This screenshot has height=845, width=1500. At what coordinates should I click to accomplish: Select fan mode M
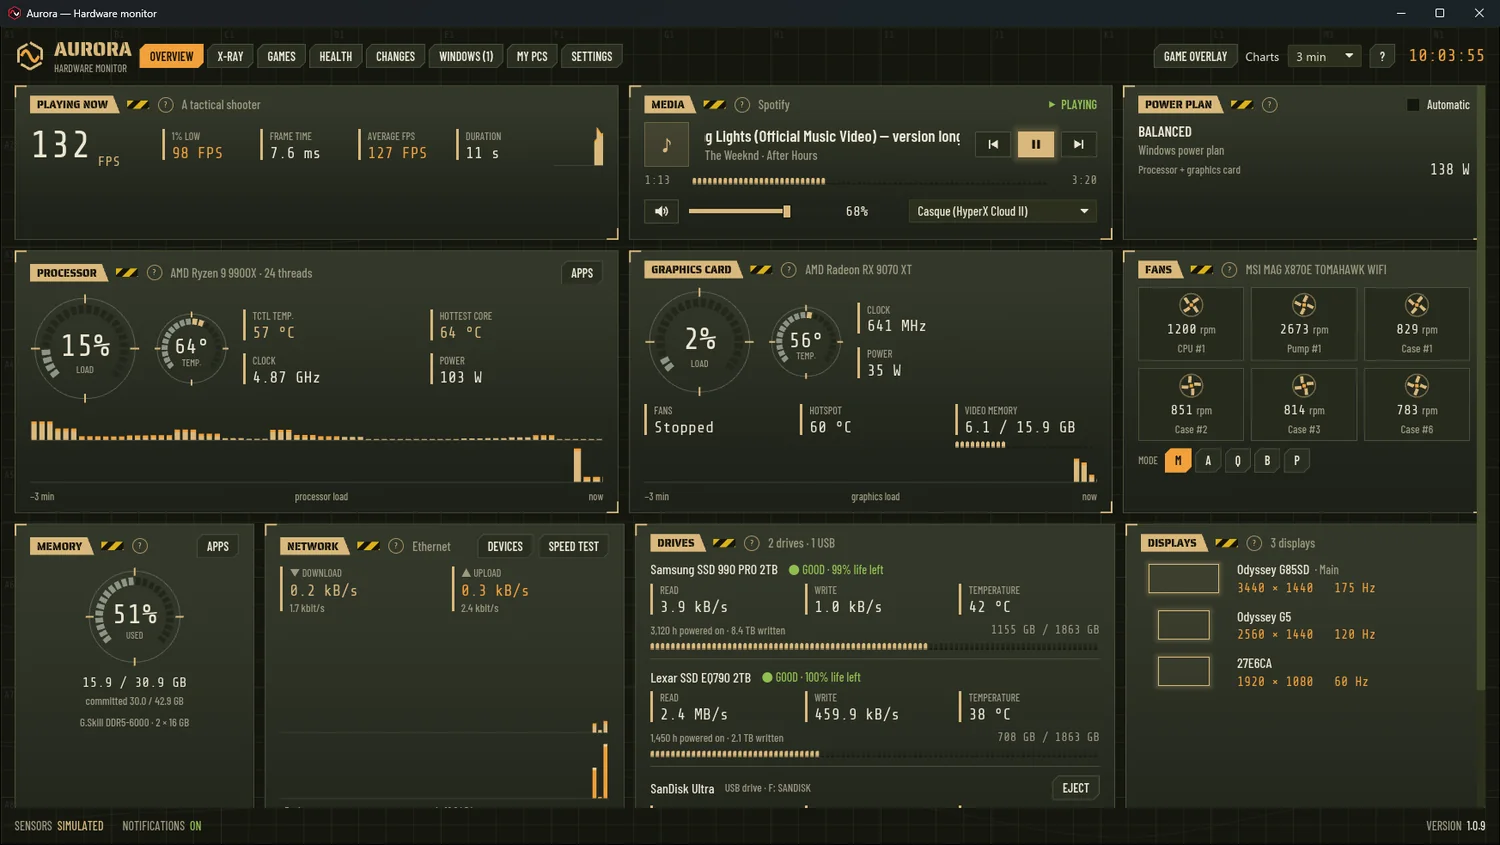click(1178, 461)
